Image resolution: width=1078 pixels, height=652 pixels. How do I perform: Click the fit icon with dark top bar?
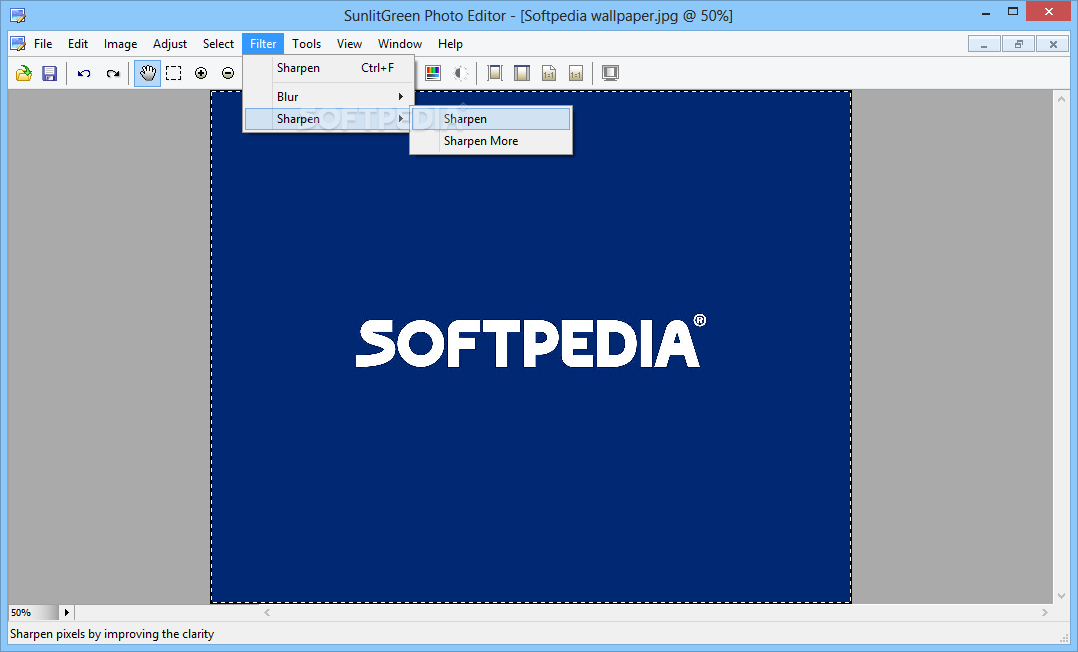click(x=522, y=73)
